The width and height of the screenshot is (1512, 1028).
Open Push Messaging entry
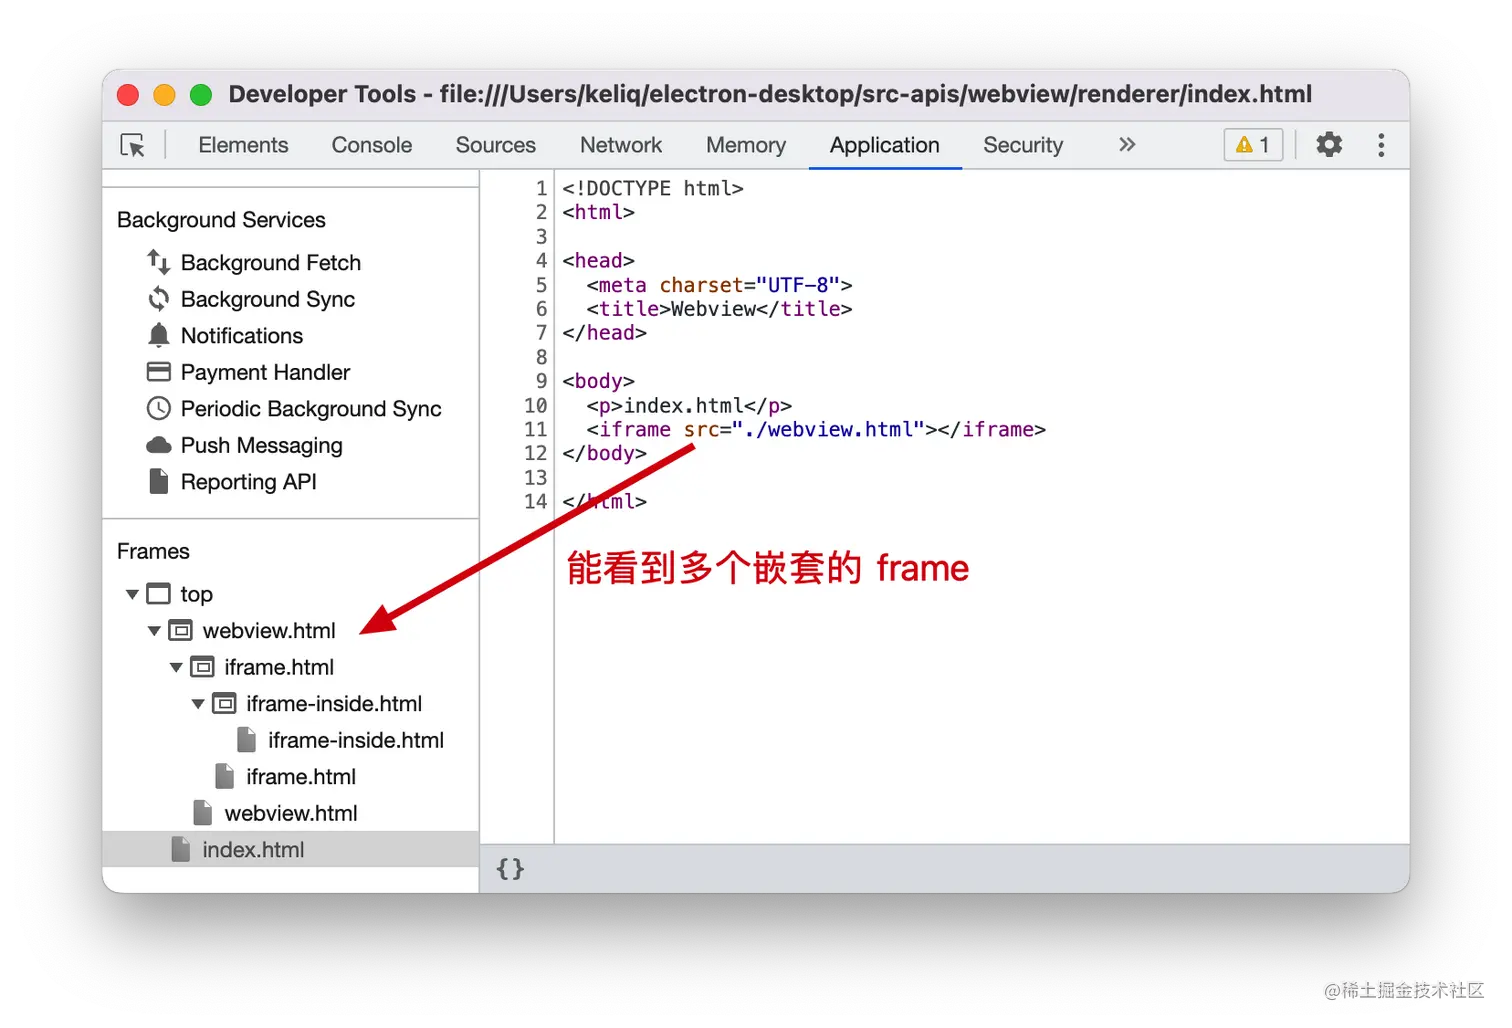262,445
